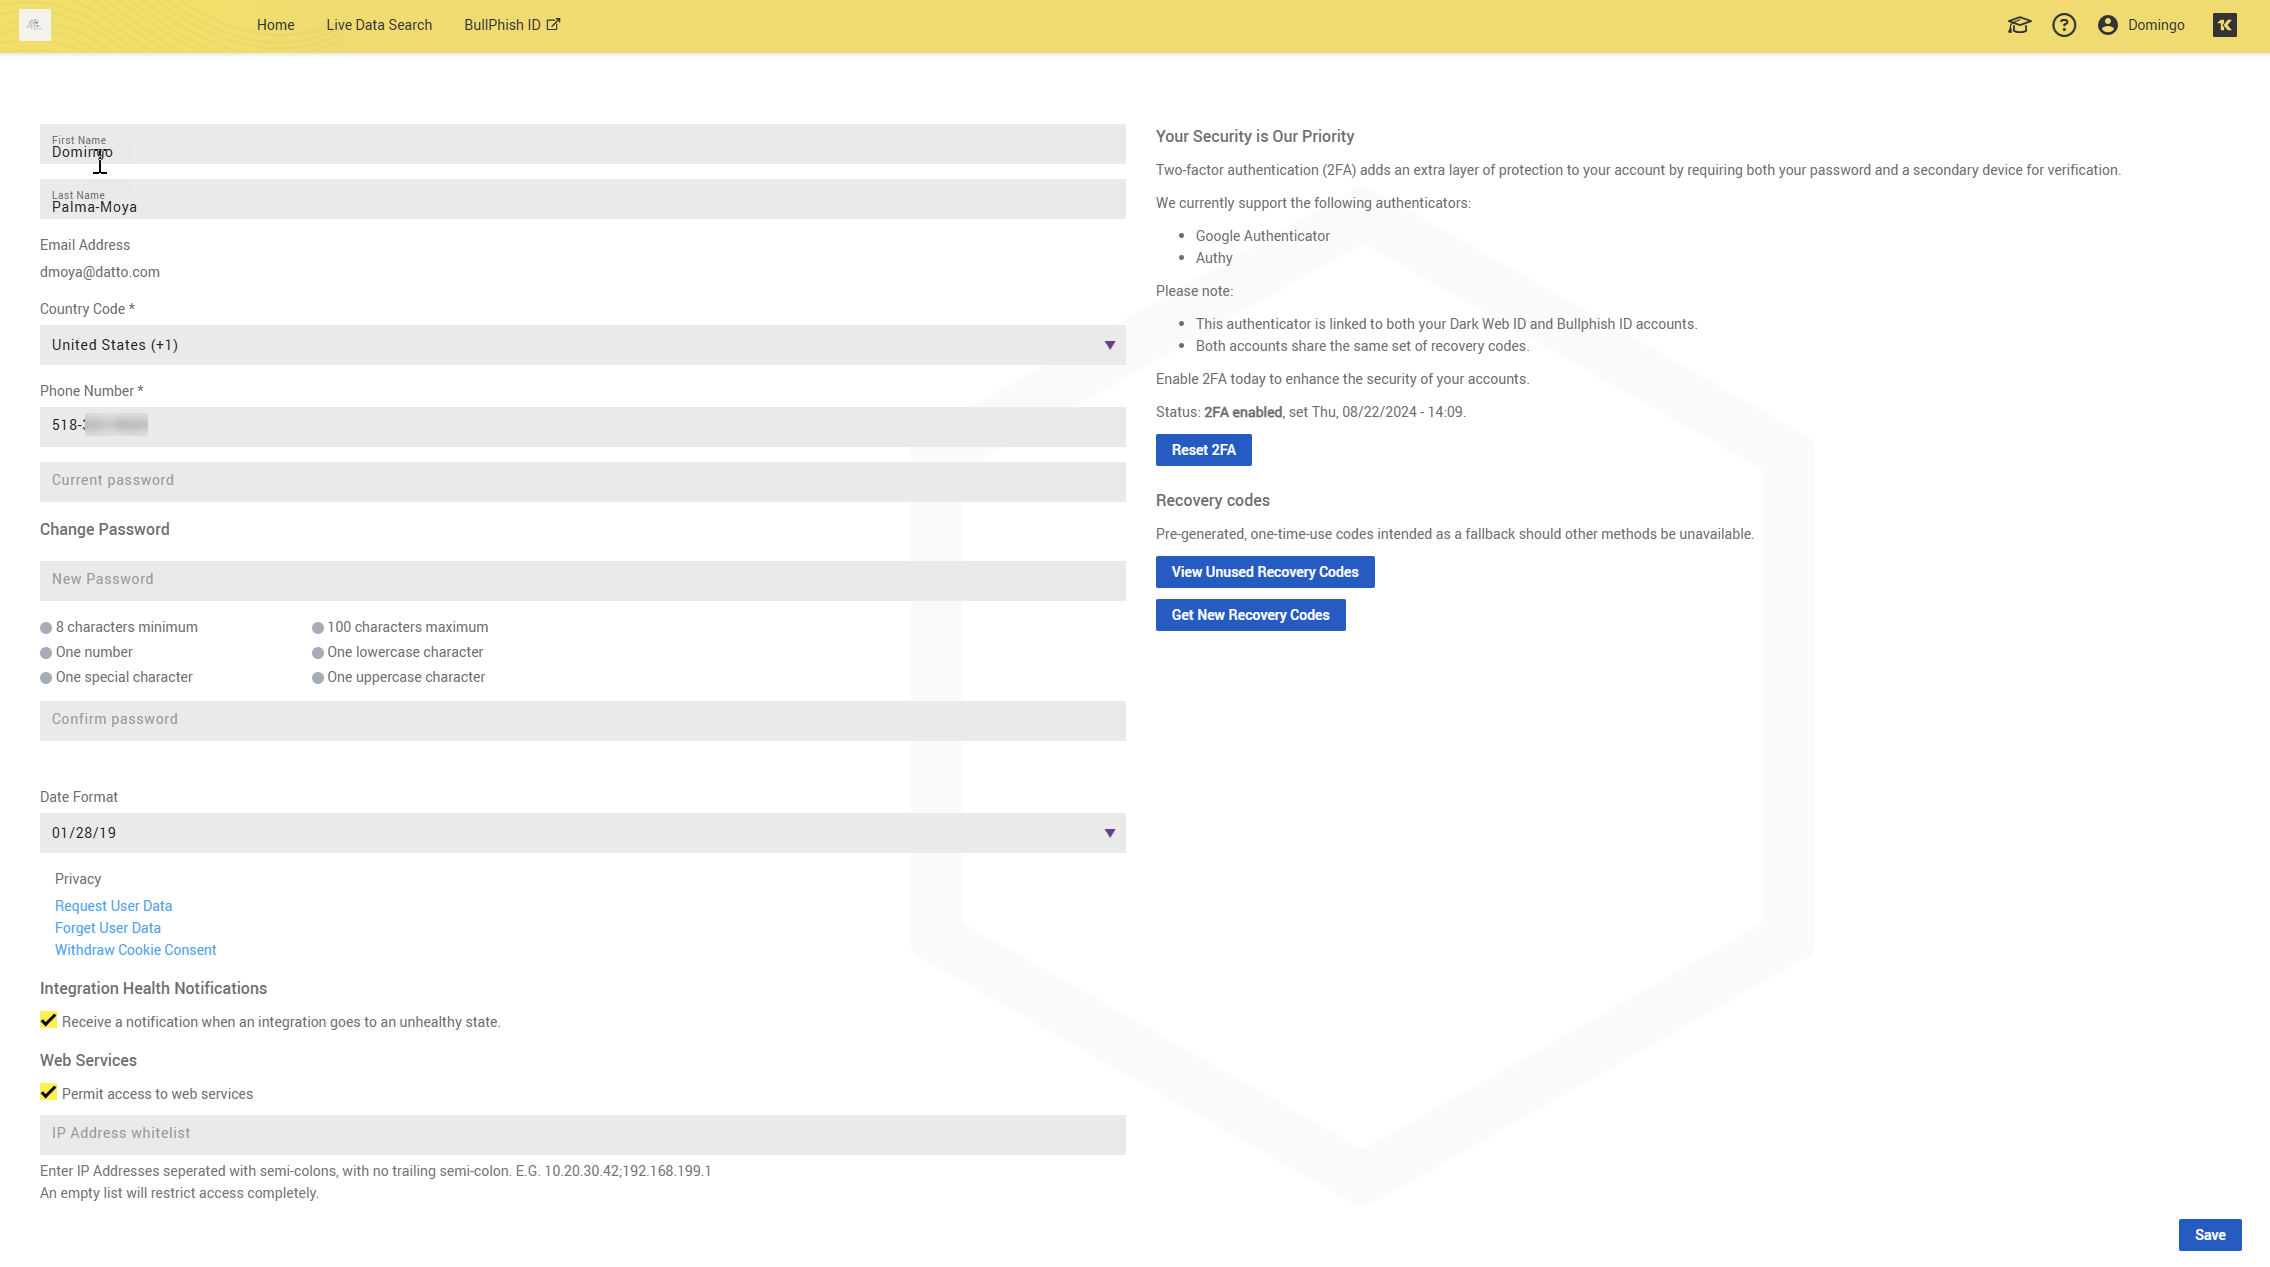The height and width of the screenshot is (1267, 2270).
Task: Click the Withdraw Cookie Consent link
Action: click(x=135, y=950)
